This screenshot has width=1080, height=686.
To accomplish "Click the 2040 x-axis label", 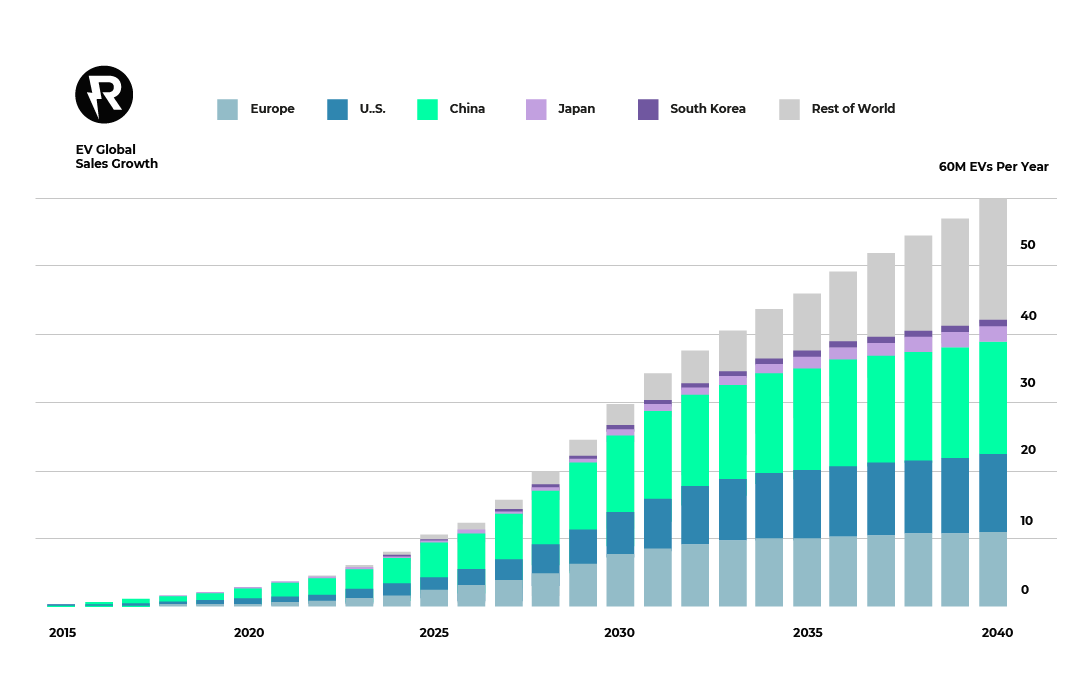I will coord(997,632).
